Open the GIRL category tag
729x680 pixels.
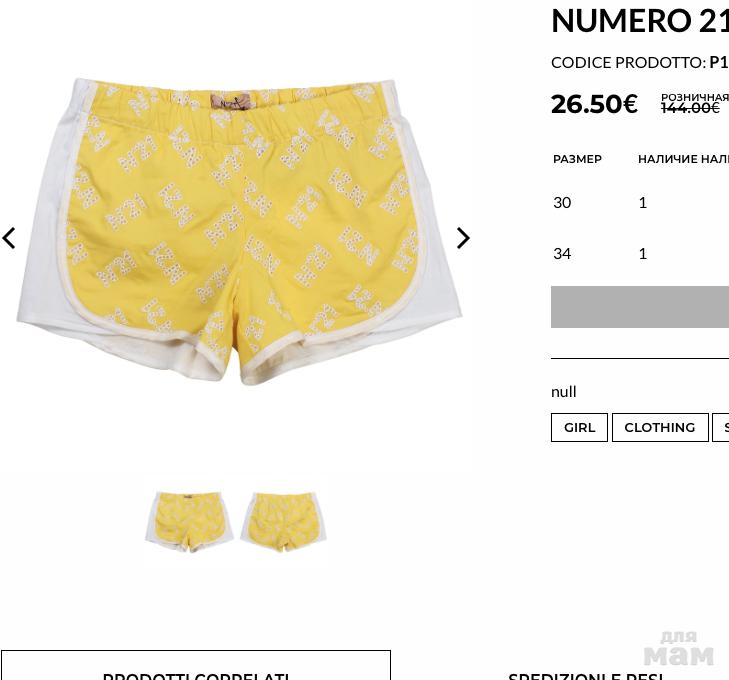pos(579,427)
